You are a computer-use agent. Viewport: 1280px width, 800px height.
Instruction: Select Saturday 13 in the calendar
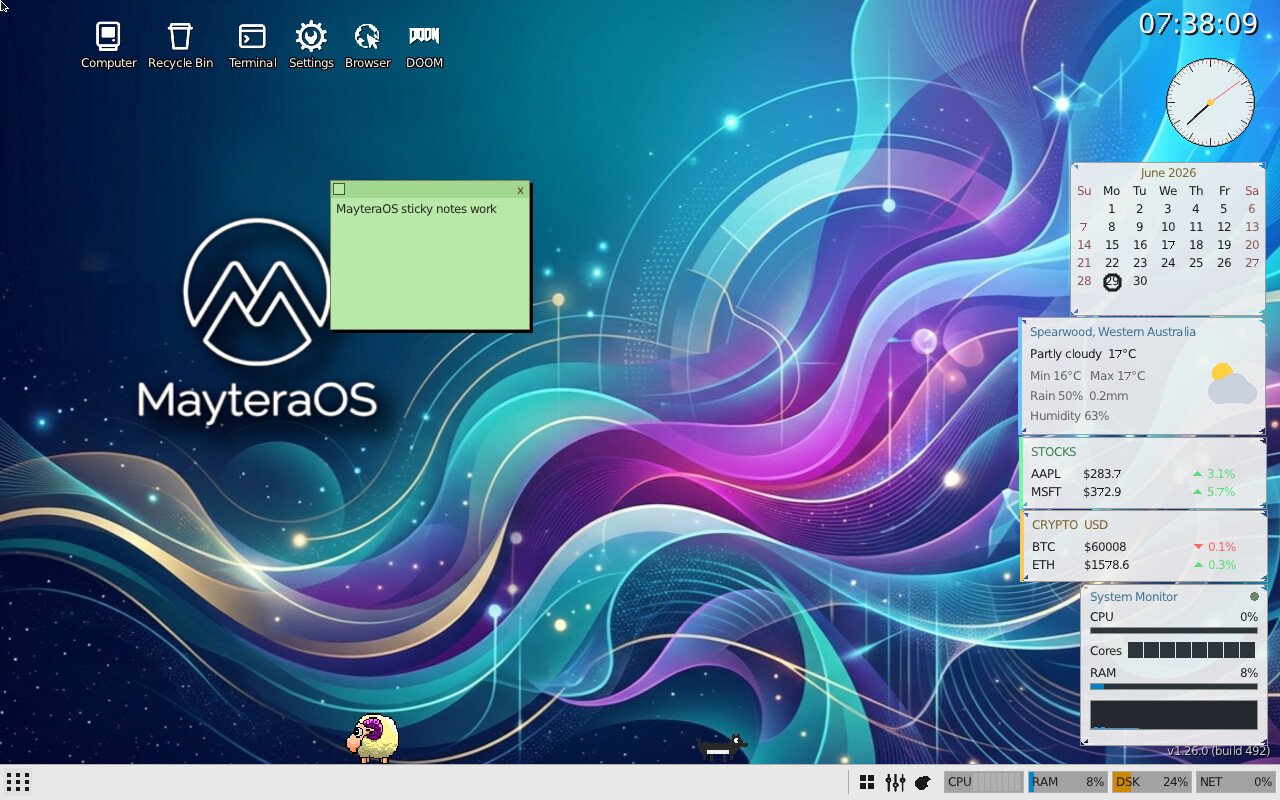coord(1252,227)
